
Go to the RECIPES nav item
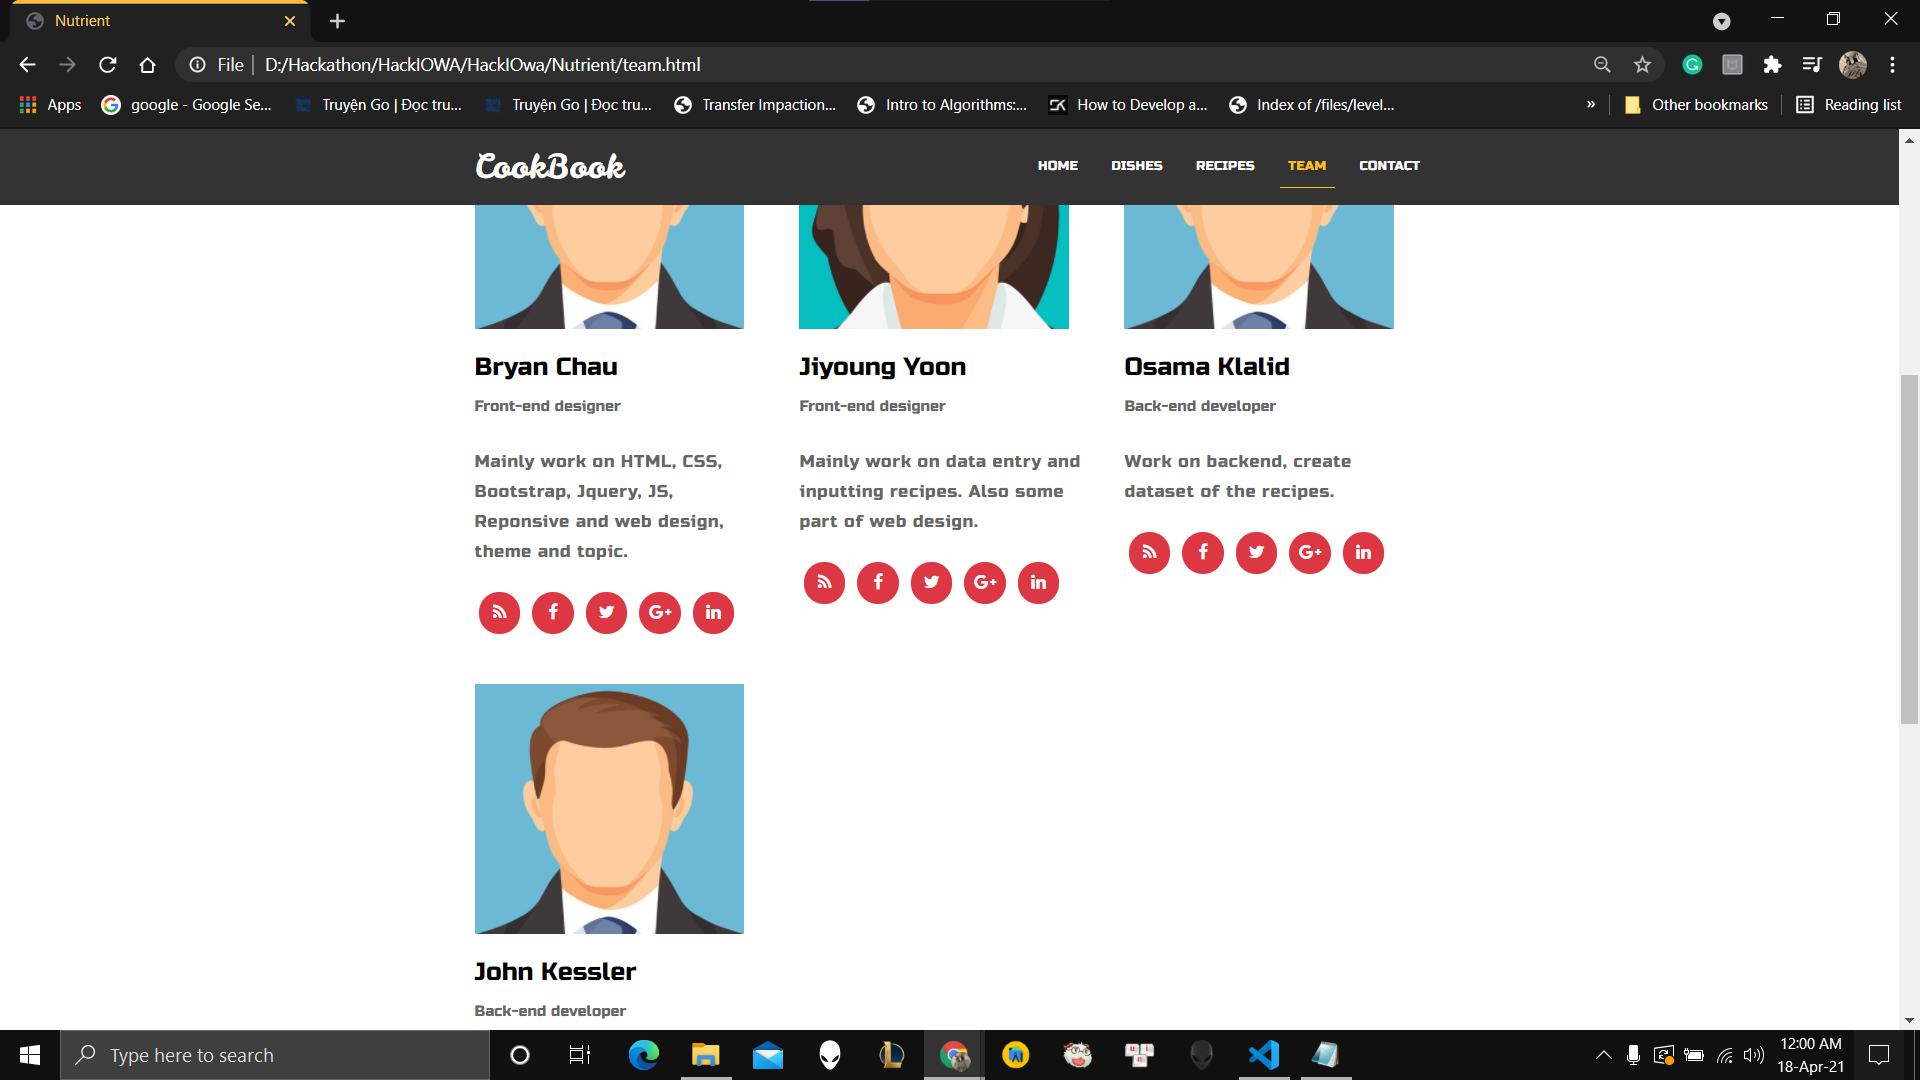tap(1224, 166)
